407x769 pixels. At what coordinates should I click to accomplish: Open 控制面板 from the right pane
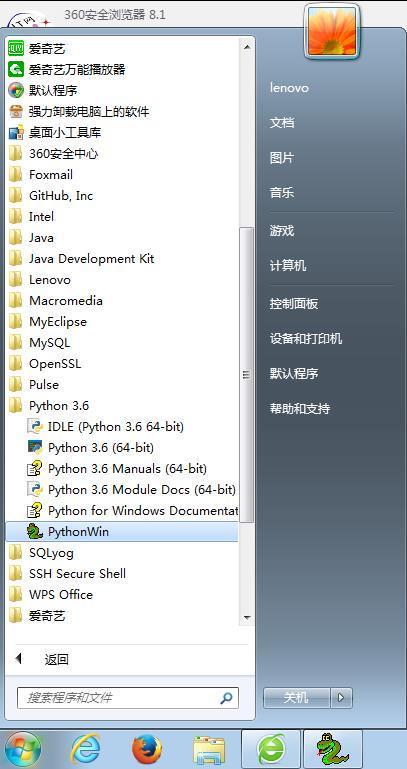(294, 304)
